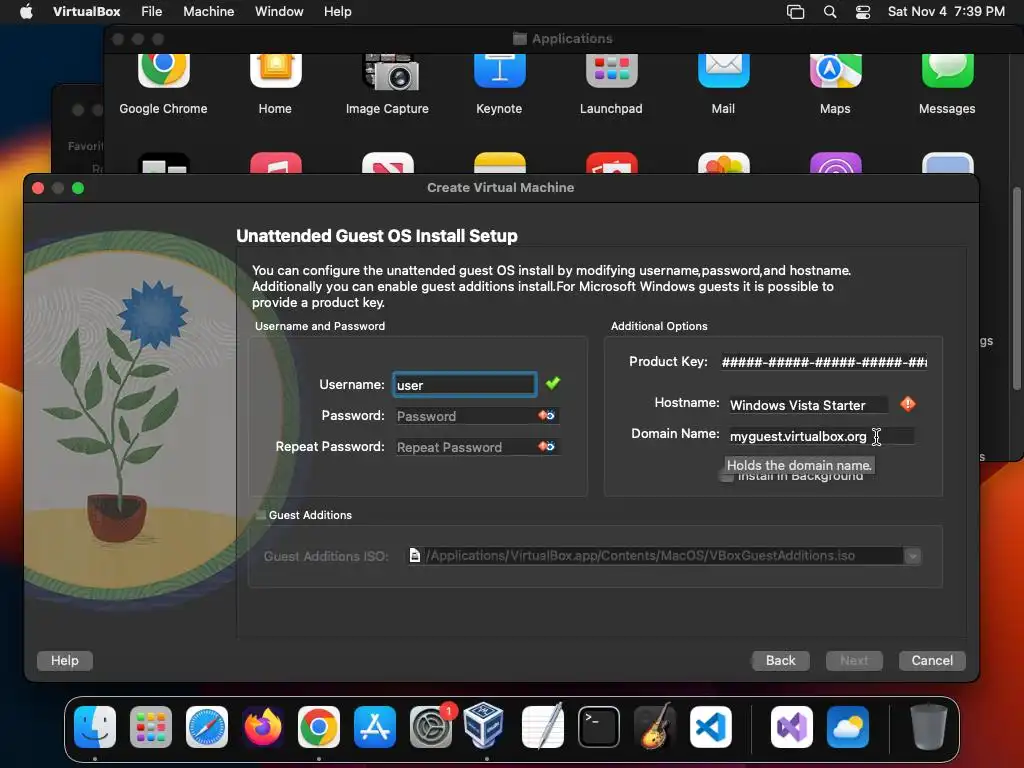The width and height of the screenshot is (1024, 768).
Task: Open the cloud weather app in dock
Action: 848,727
